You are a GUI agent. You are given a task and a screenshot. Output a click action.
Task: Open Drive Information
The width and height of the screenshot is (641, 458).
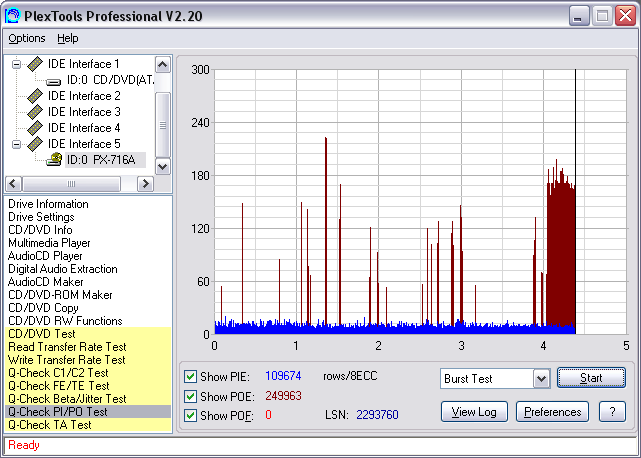[48, 204]
